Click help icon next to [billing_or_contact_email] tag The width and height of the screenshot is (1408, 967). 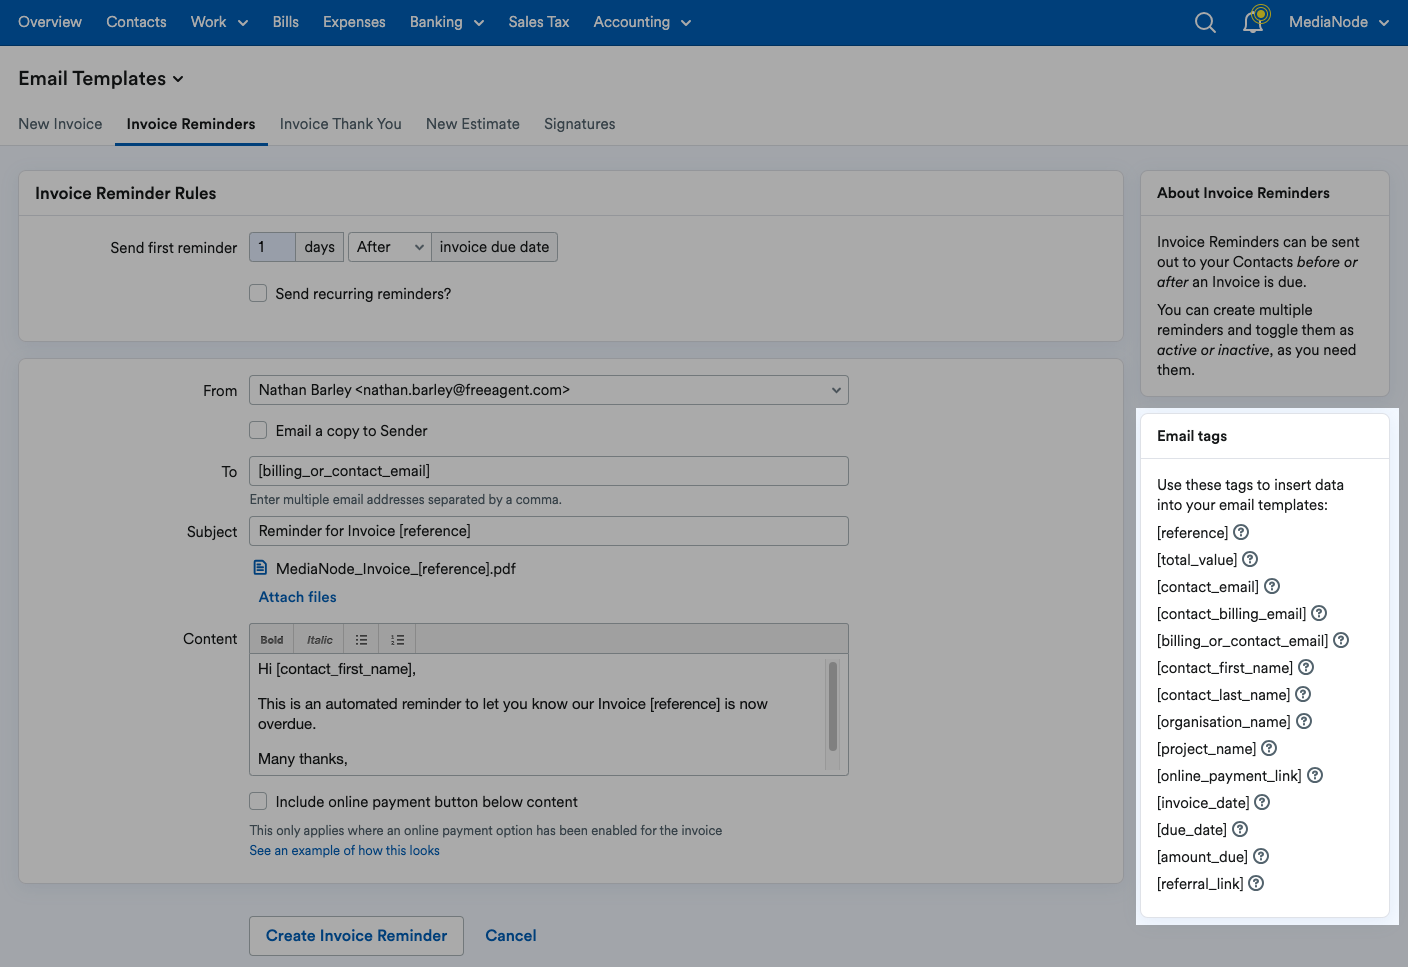tap(1341, 640)
